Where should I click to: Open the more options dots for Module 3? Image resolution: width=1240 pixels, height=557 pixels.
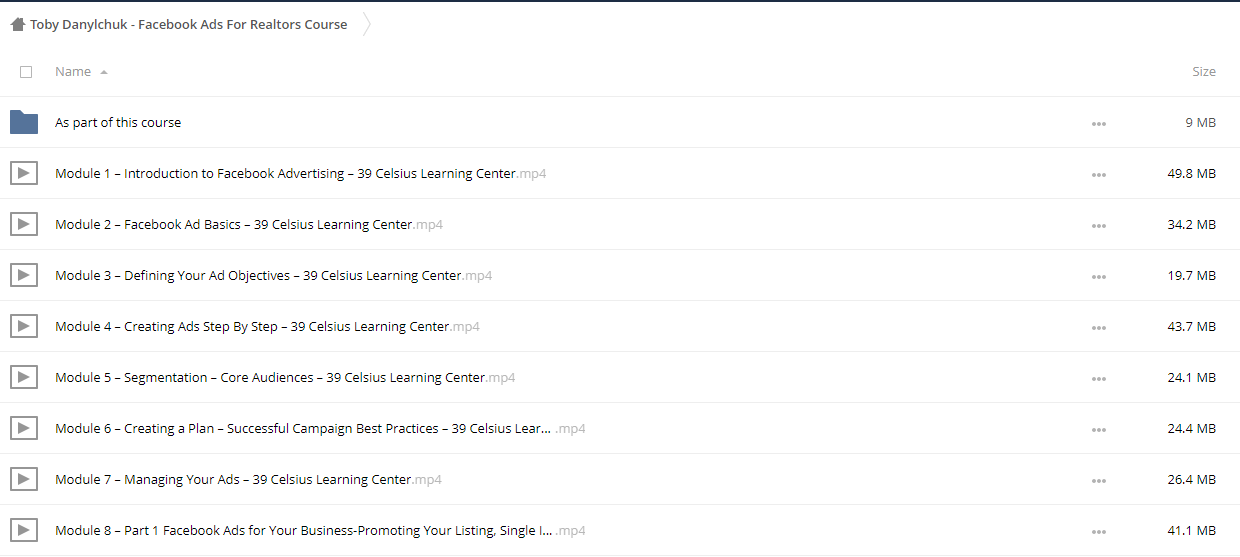1099,276
